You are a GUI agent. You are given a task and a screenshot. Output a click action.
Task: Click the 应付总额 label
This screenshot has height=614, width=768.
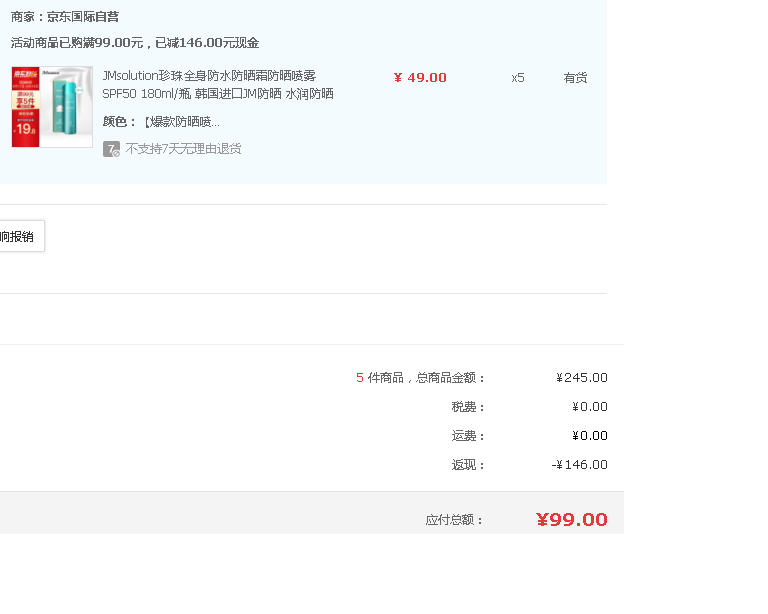(455, 520)
